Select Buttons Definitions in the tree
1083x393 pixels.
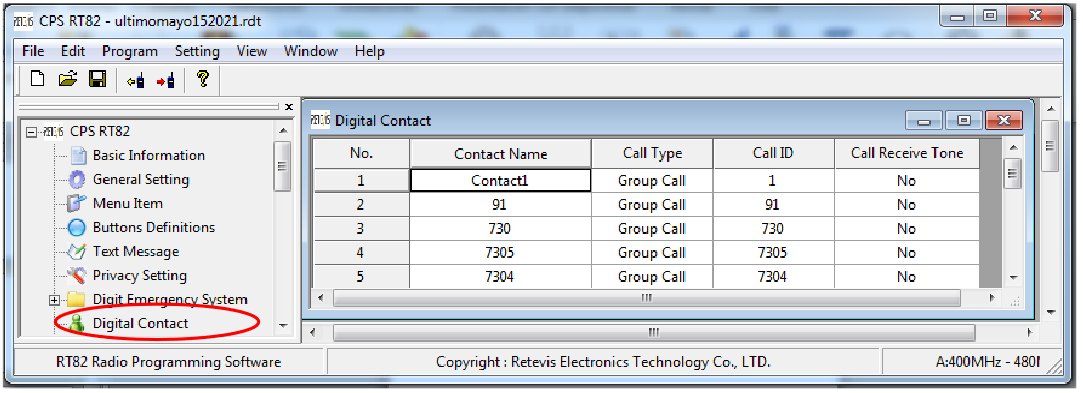(154, 227)
